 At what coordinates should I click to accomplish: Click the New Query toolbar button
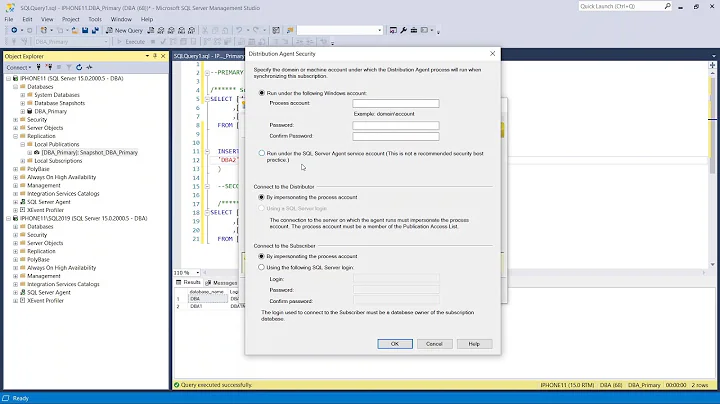coord(124,30)
